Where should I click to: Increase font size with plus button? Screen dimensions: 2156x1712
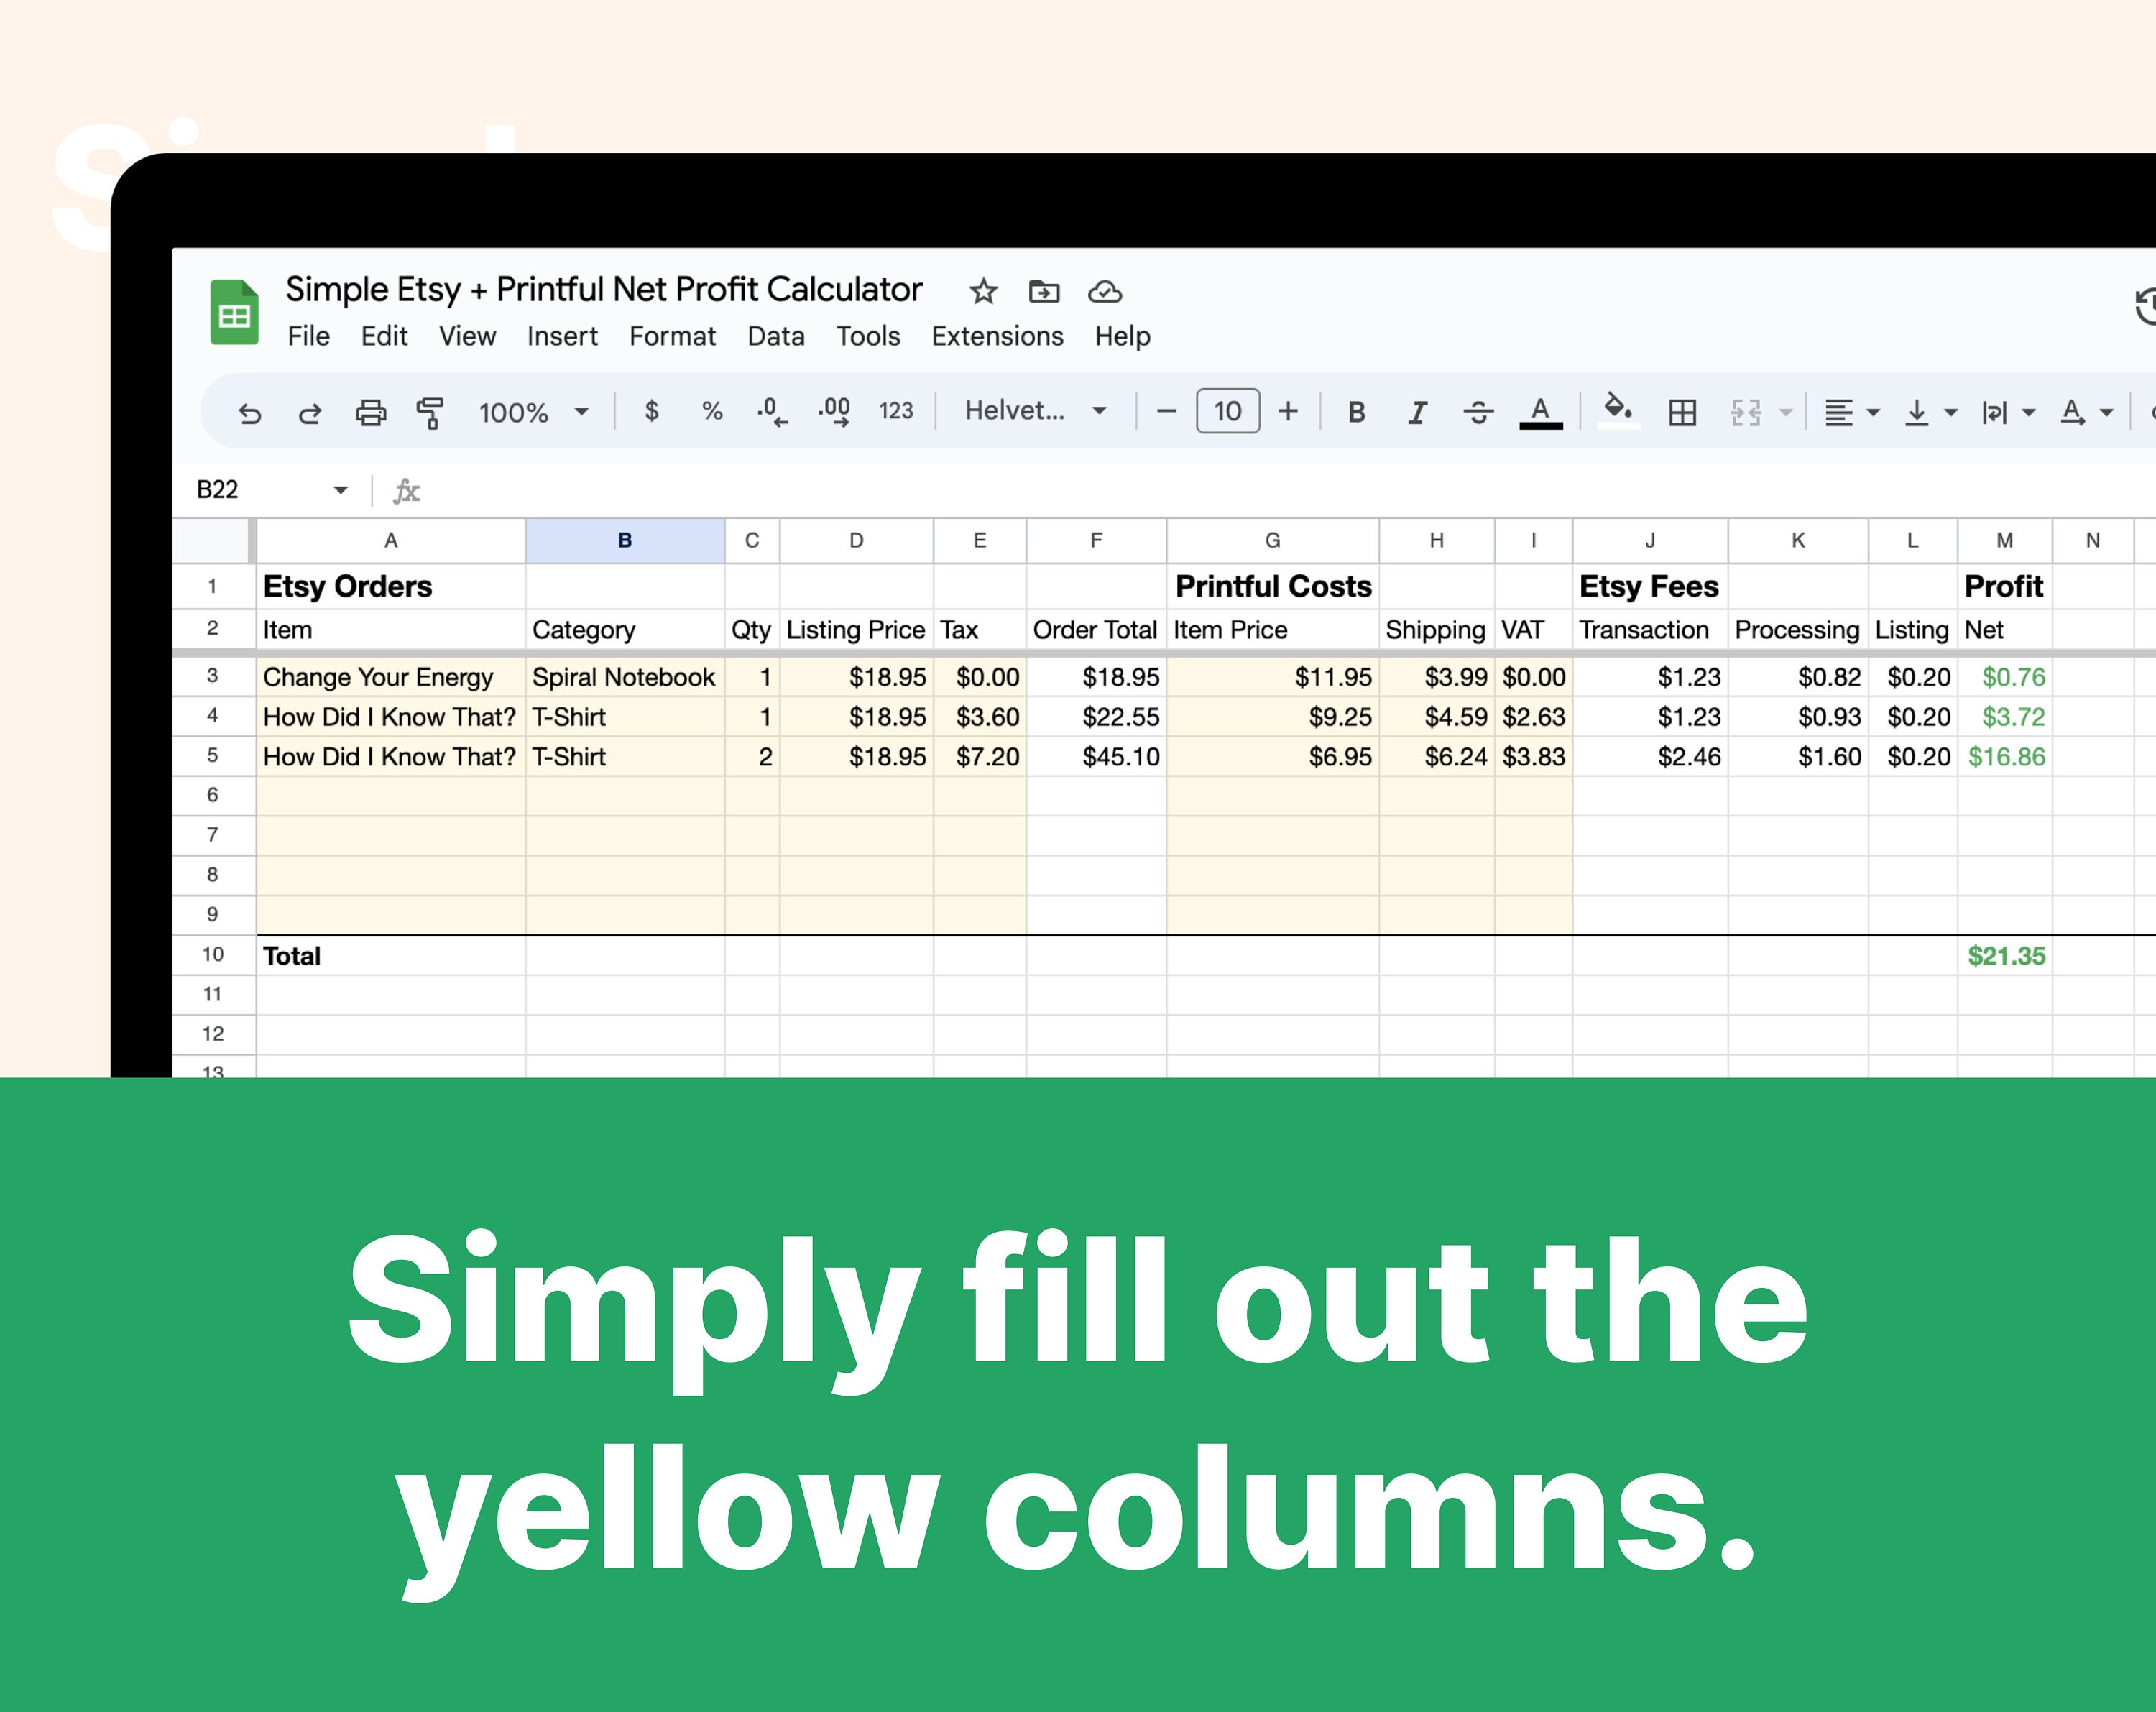[x=1288, y=411]
